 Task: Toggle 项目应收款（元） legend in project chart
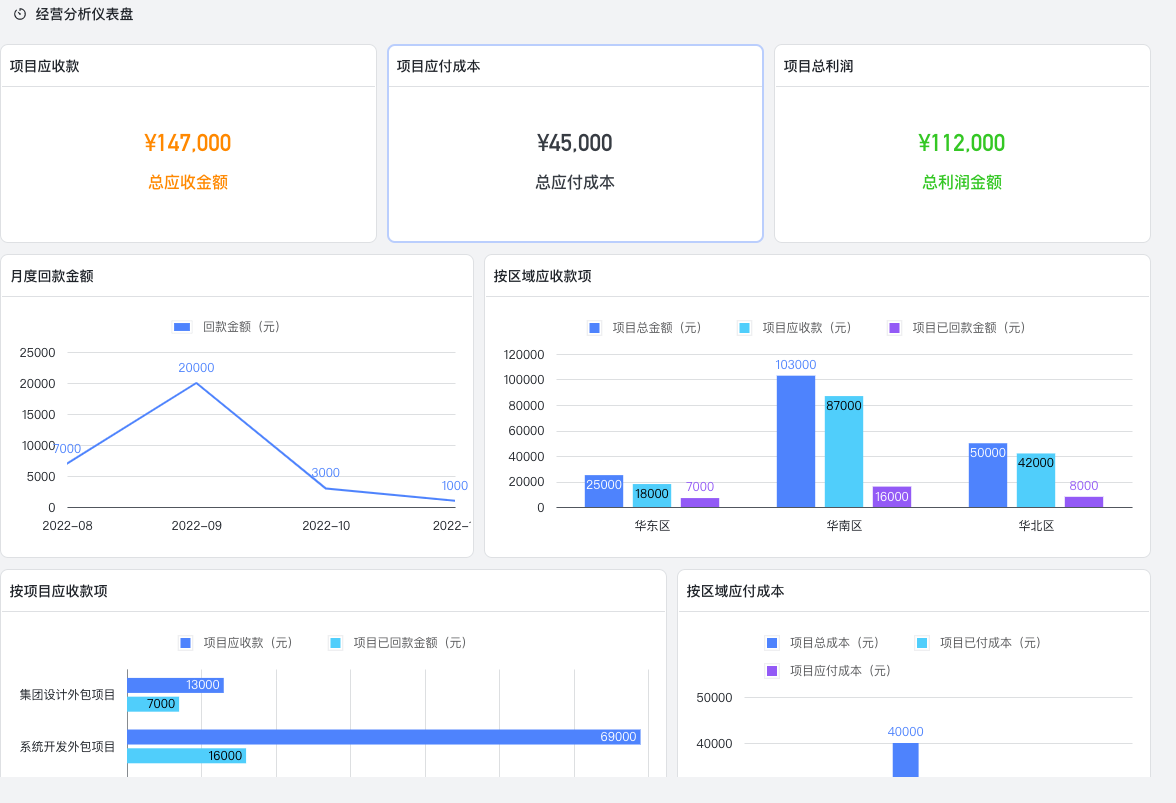coord(186,643)
